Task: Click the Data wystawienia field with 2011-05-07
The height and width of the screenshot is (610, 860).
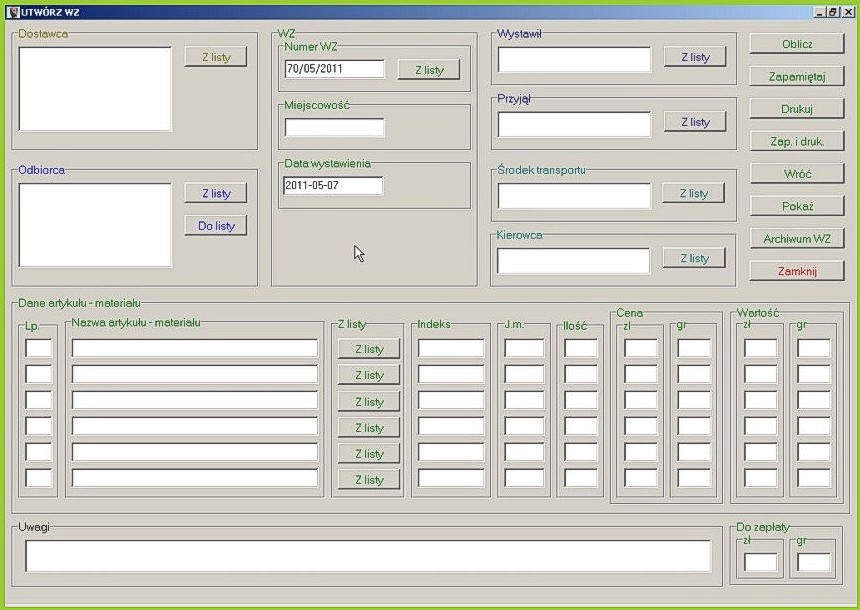Action: (x=333, y=185)
